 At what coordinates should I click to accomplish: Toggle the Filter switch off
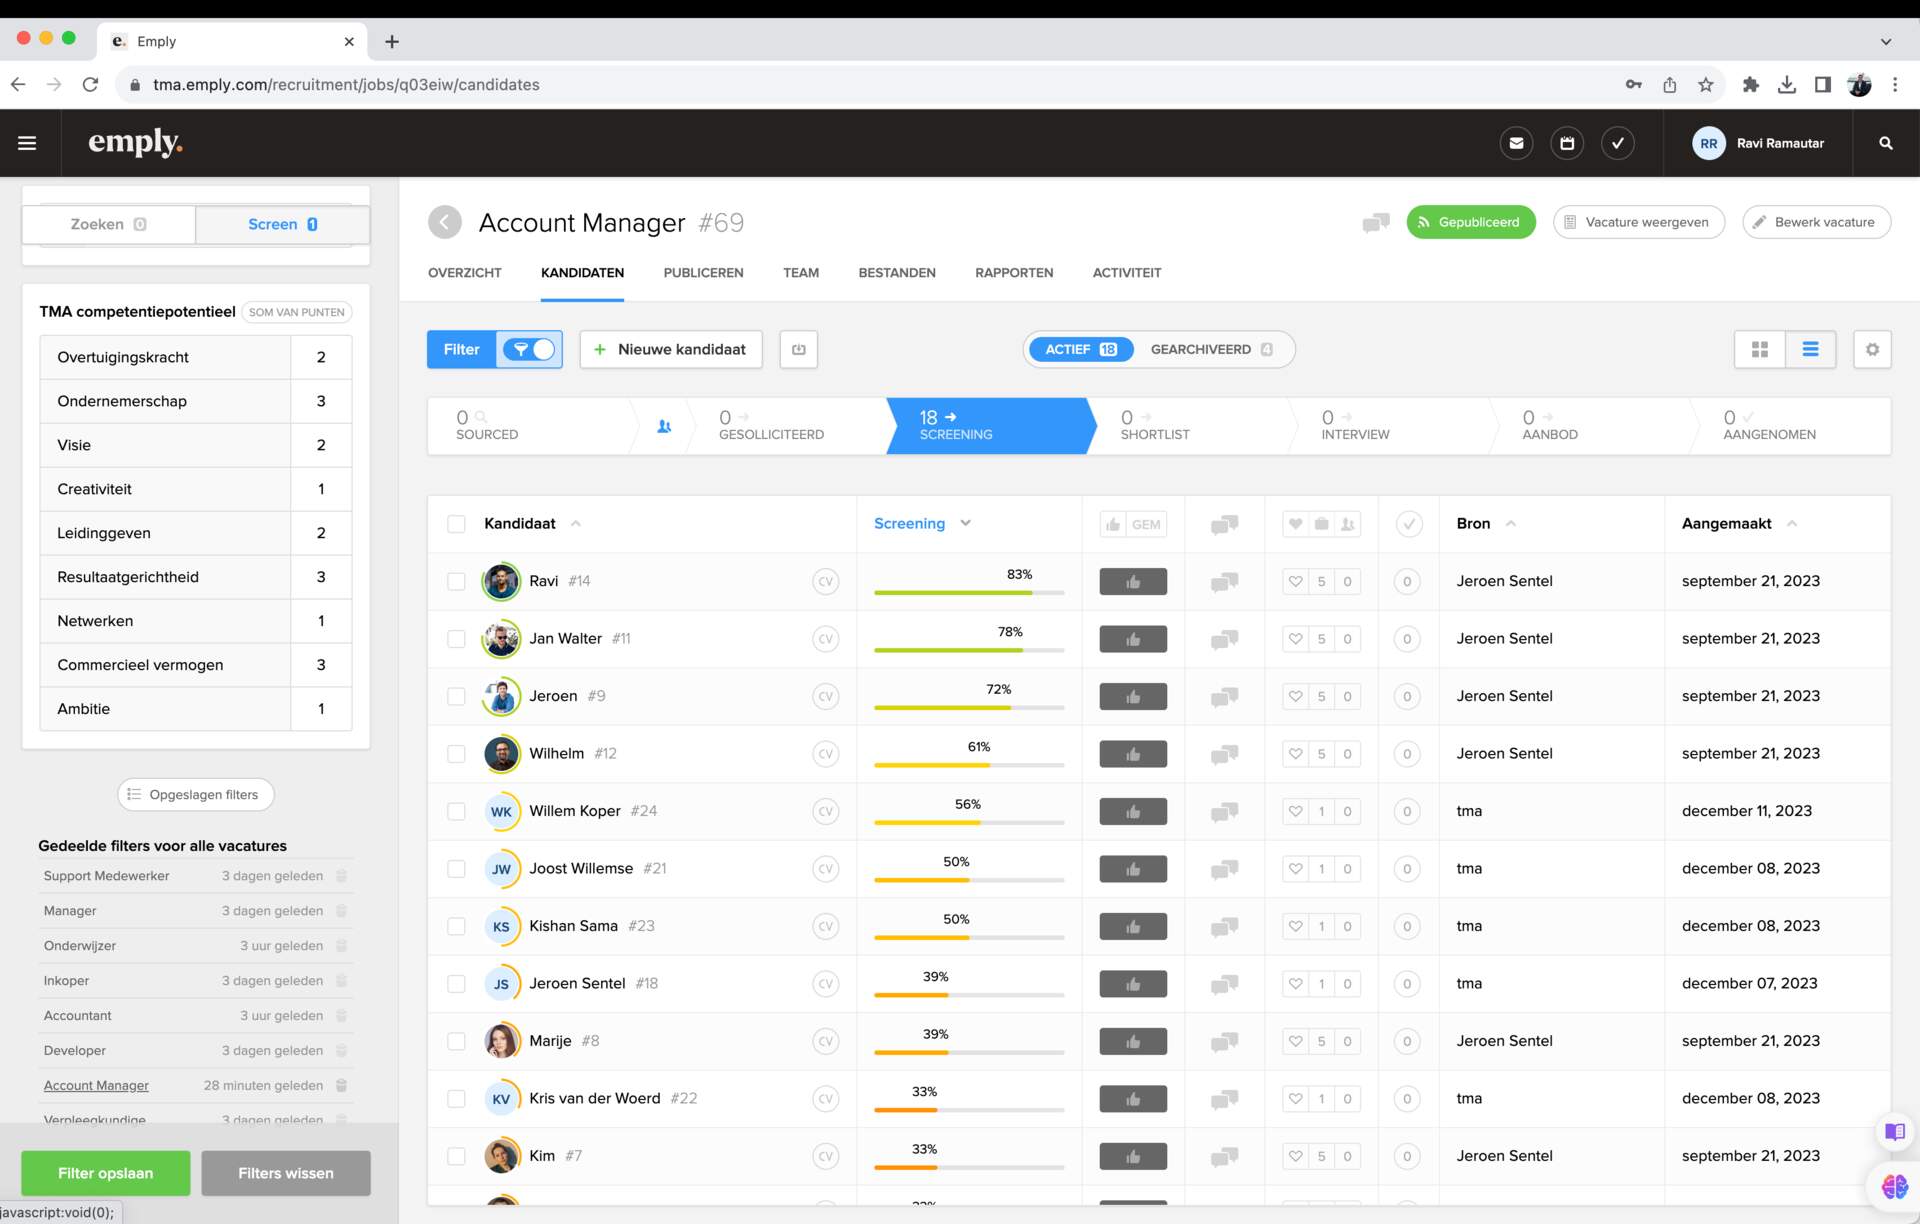[x=530, y=349]
